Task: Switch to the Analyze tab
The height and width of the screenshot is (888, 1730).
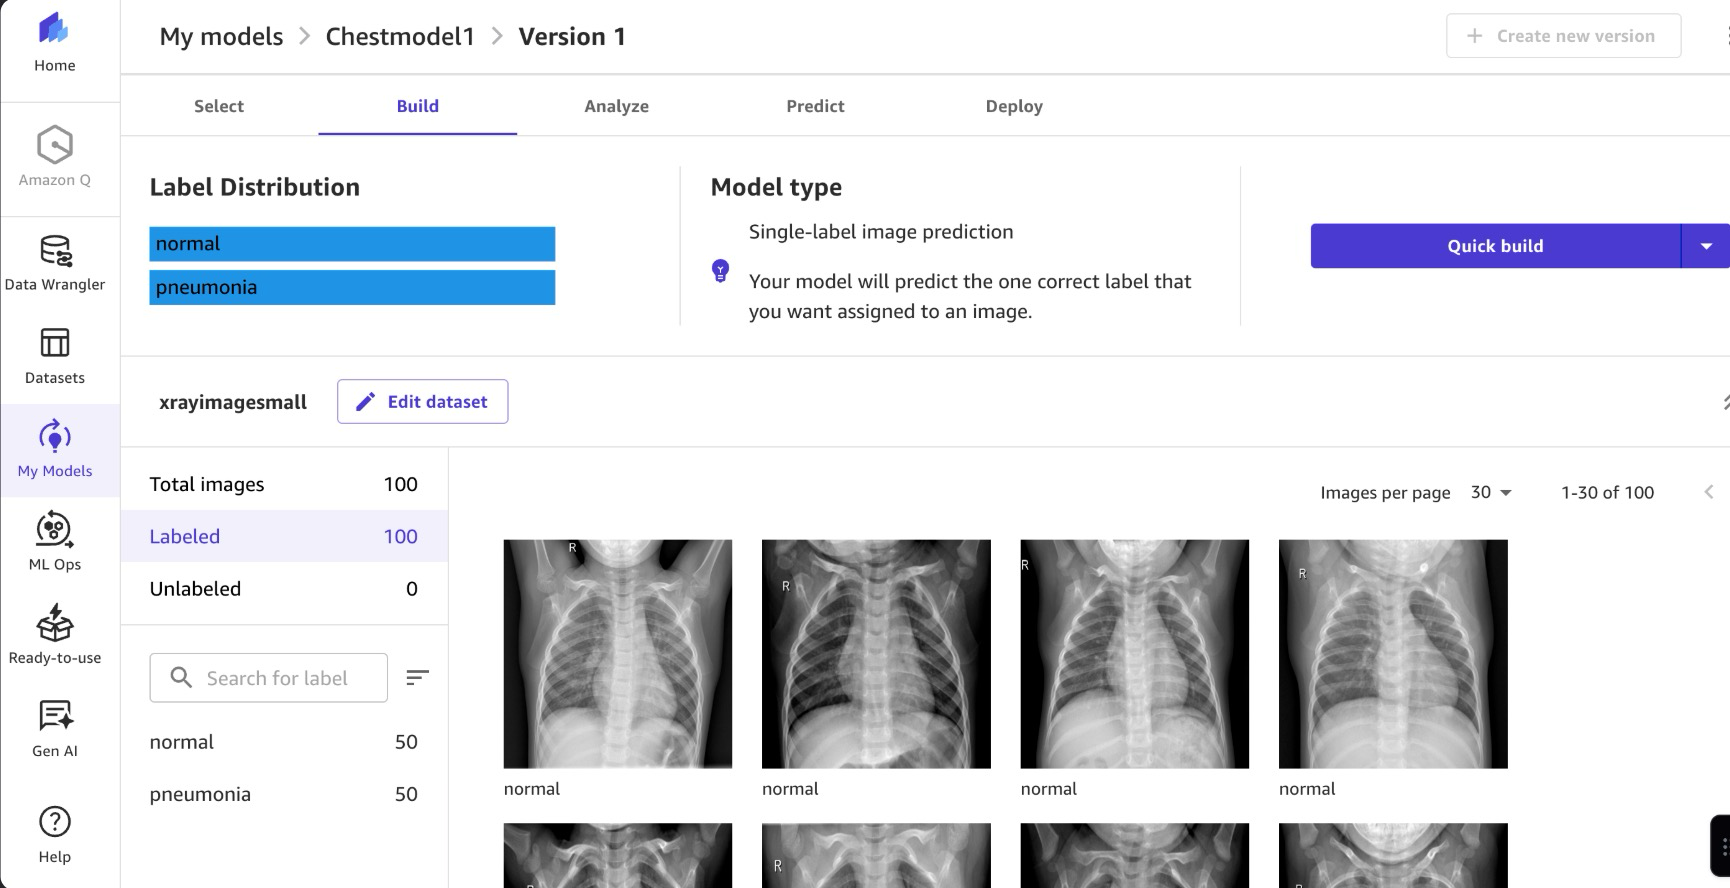Action: pos(616,106)
